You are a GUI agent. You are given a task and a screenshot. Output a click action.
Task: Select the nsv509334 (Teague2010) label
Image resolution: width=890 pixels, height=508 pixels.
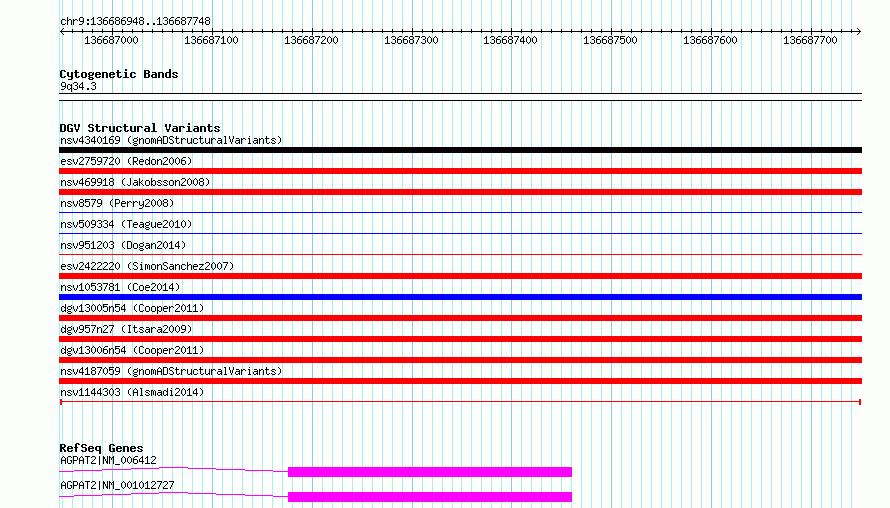[126, 224]
